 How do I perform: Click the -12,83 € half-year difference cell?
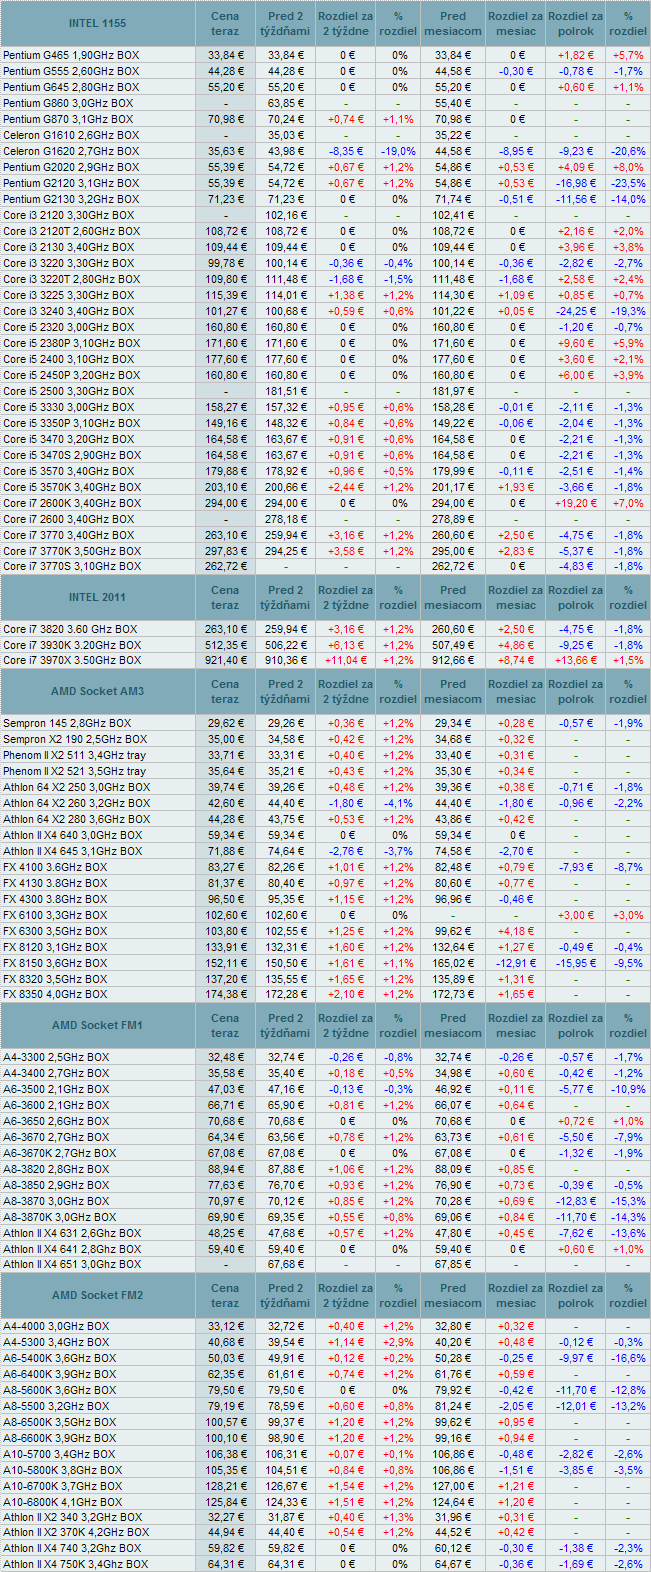point(576,1201)
